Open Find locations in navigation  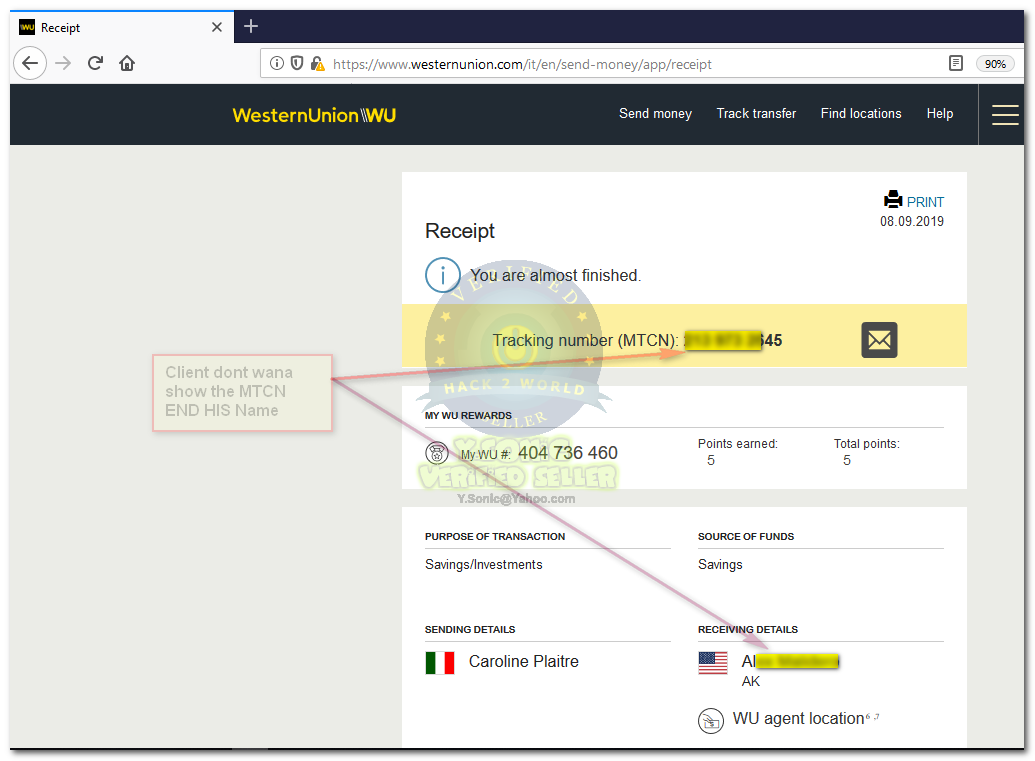pyautogui.click(x=861, y=114)
